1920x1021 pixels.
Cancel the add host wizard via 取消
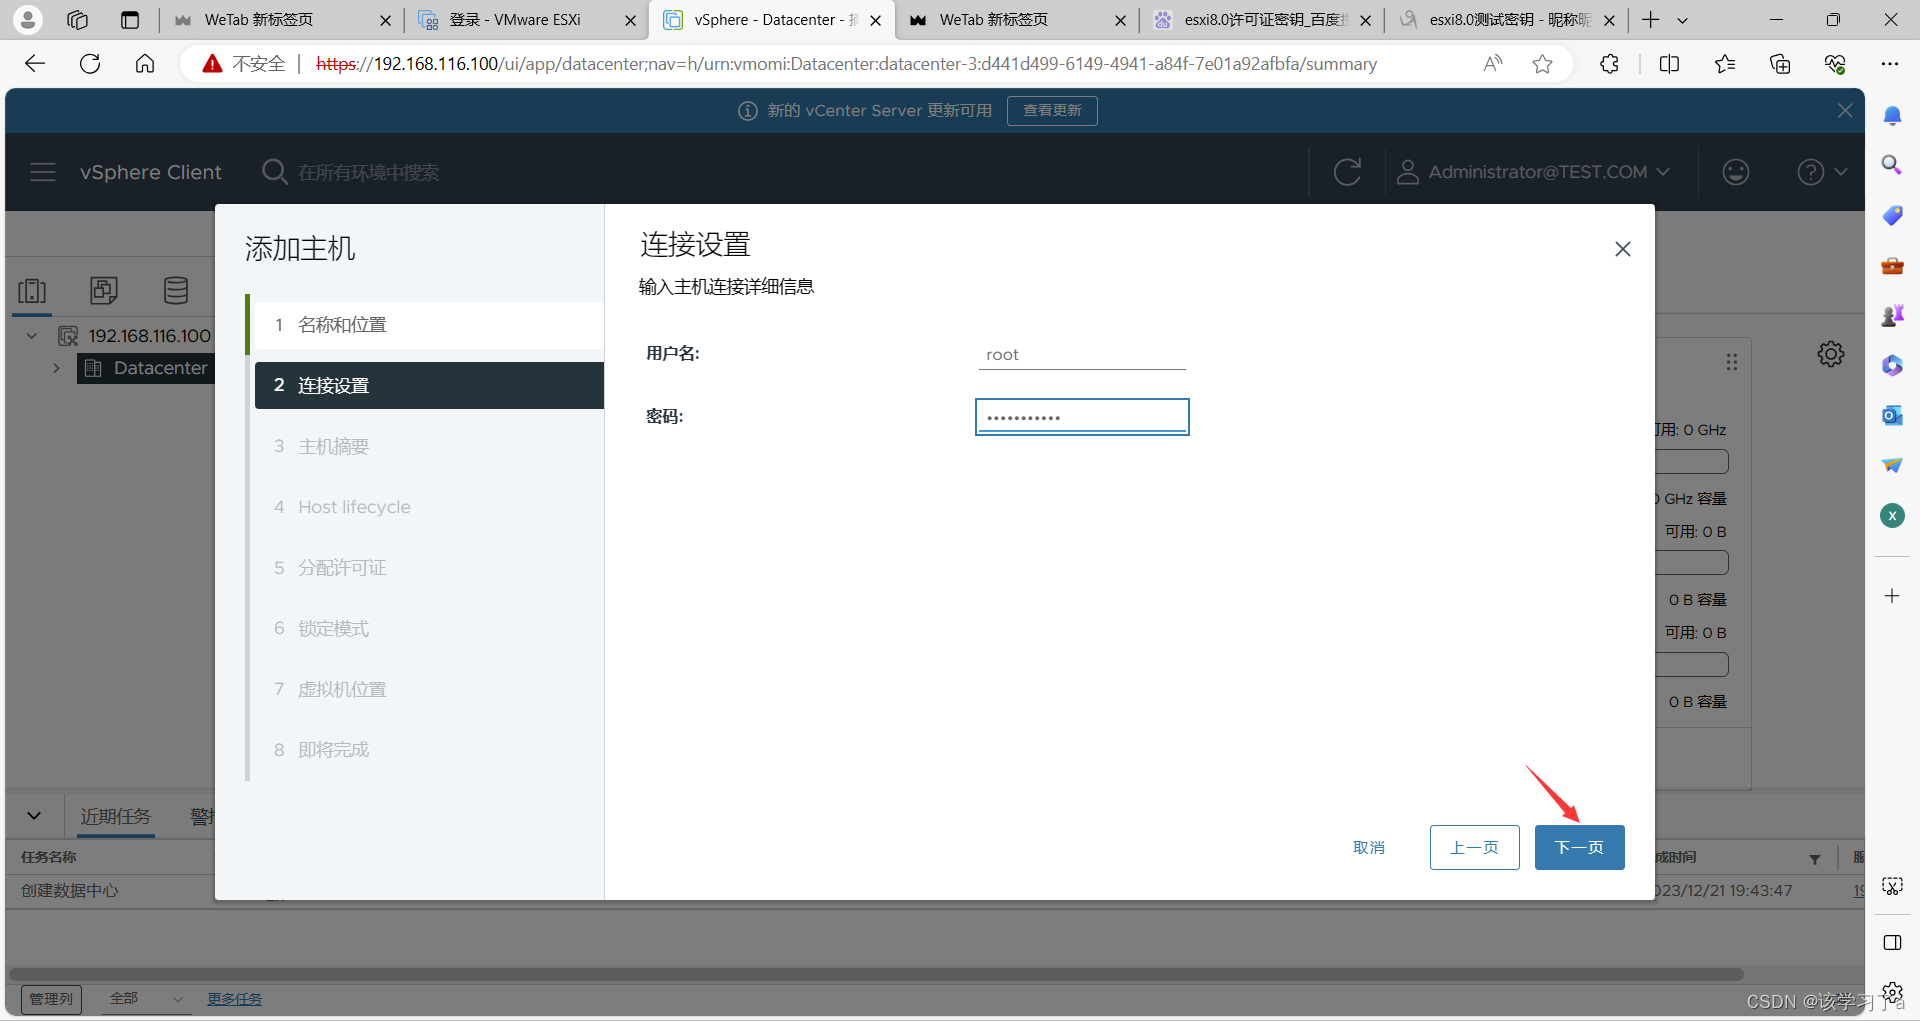coord(1369,847)
